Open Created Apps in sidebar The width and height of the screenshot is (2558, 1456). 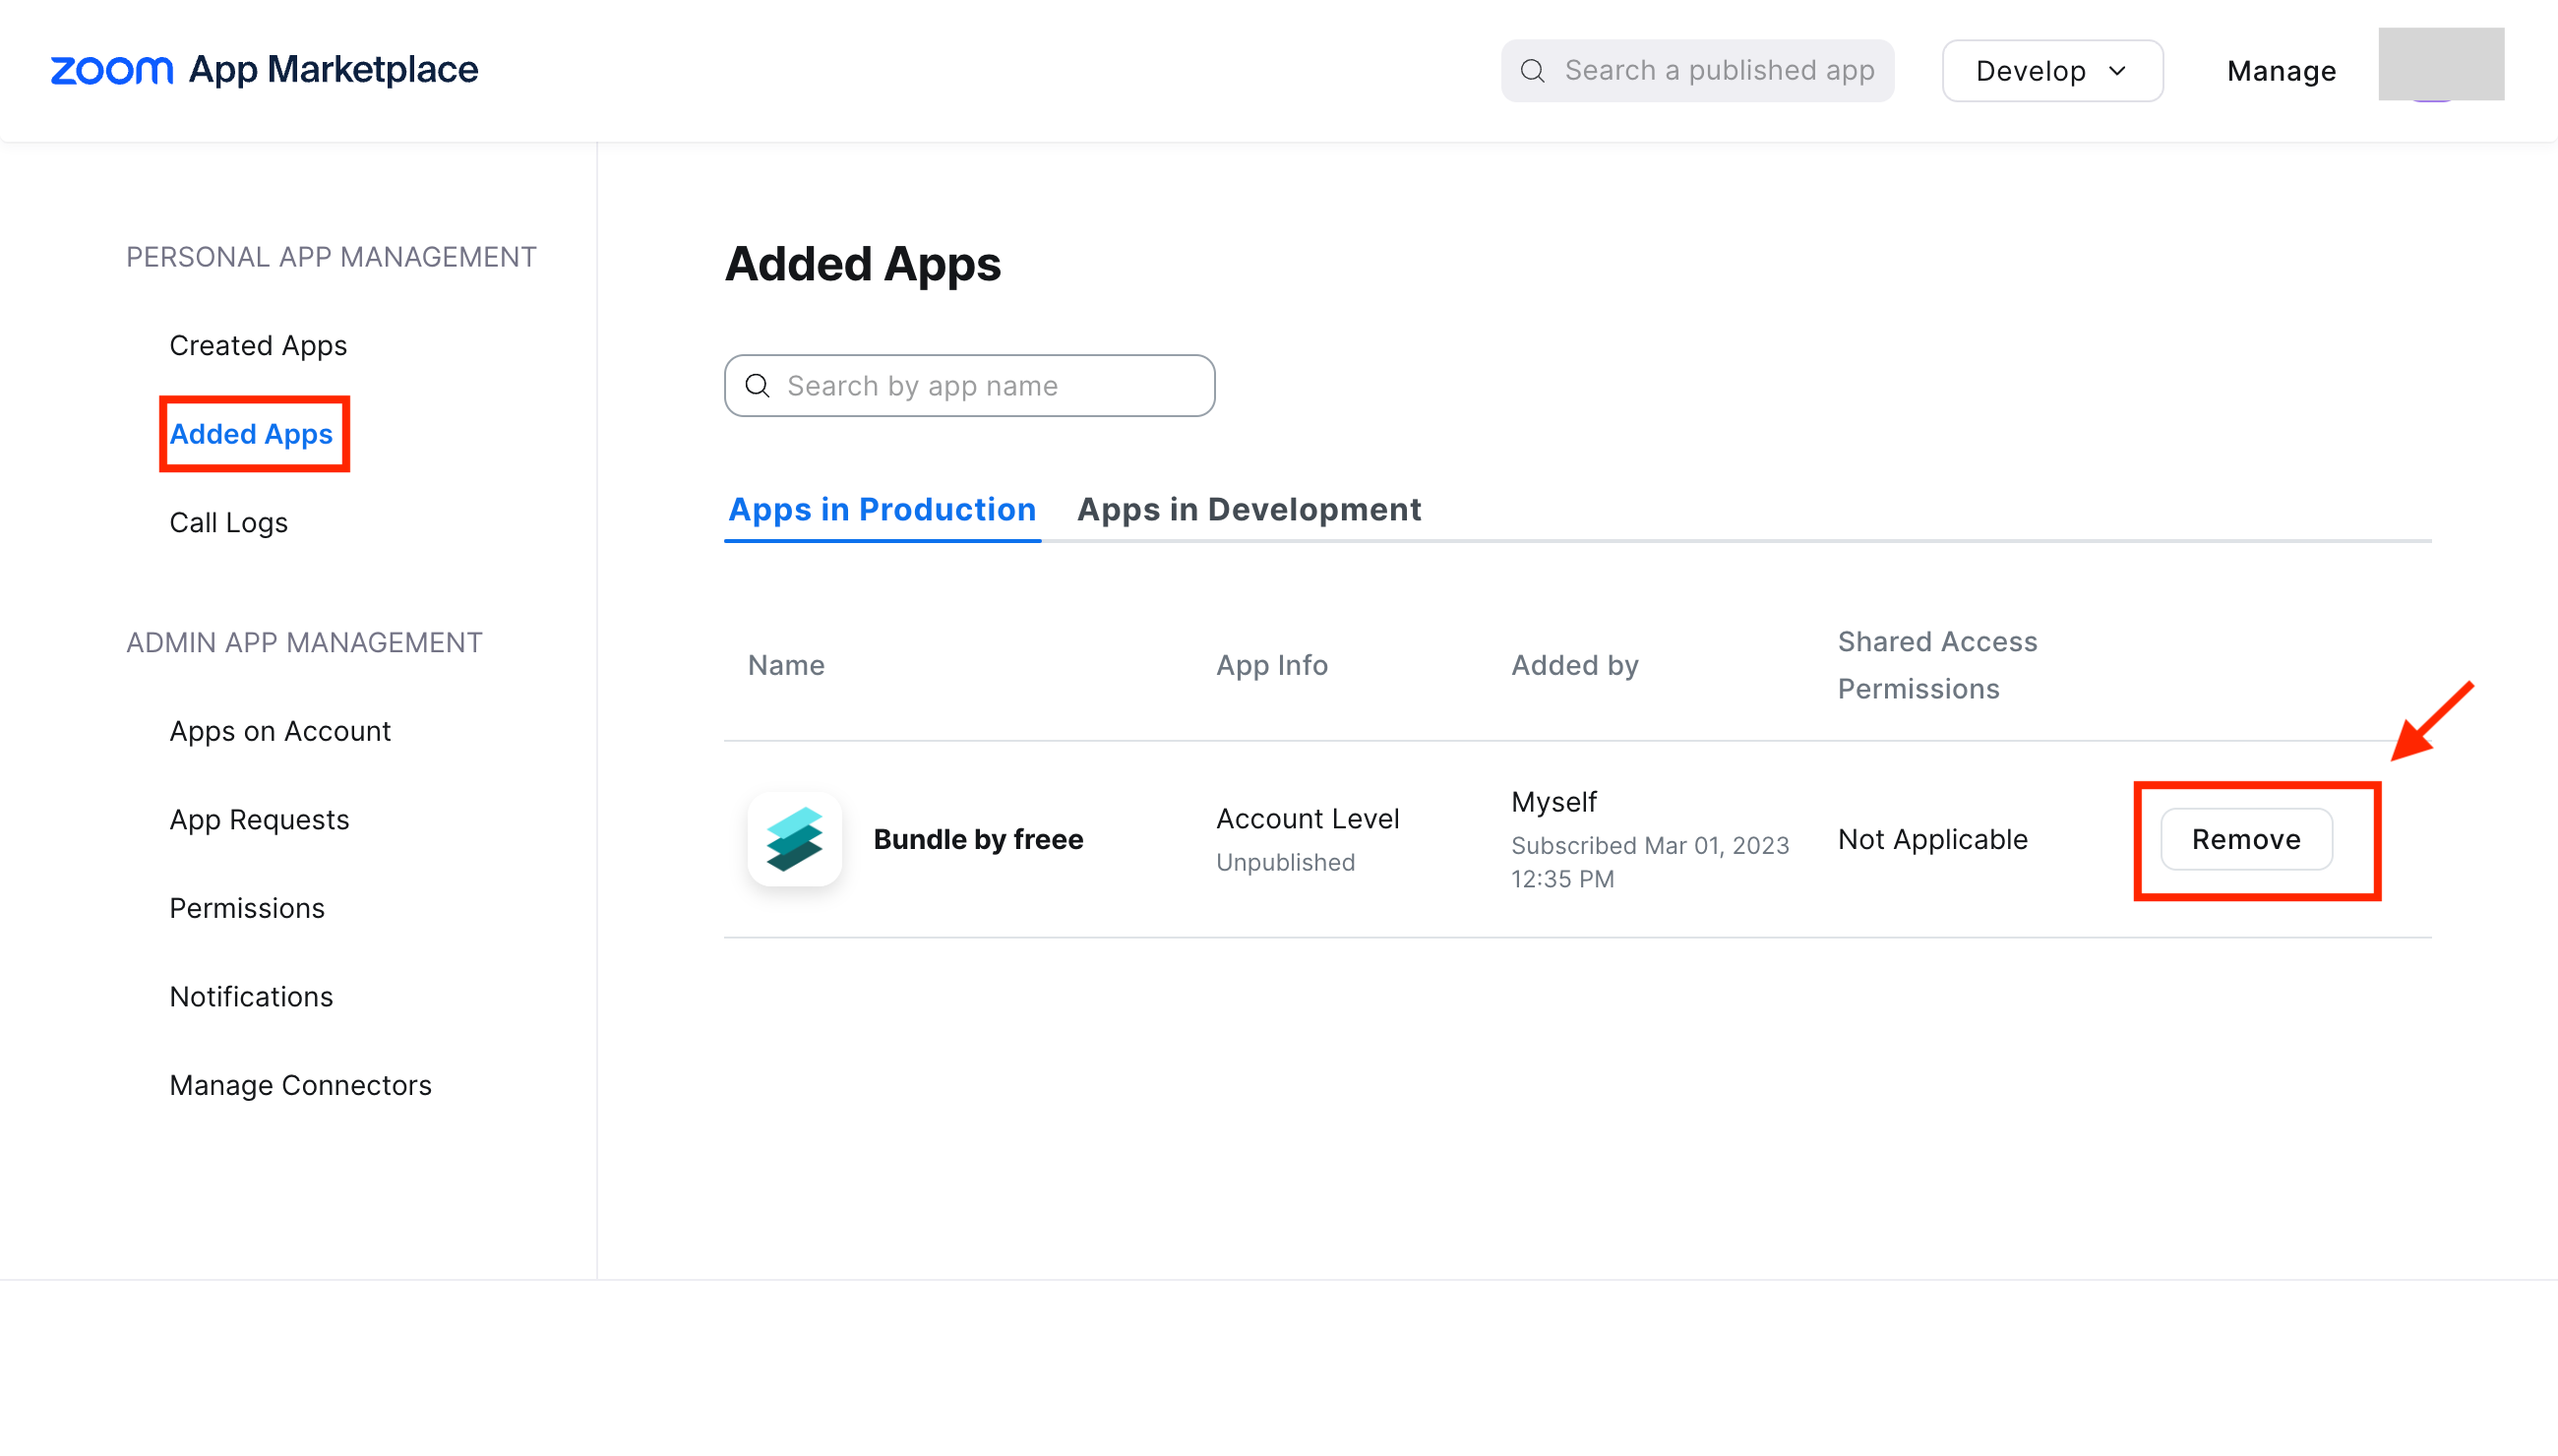tap(258, 346)
